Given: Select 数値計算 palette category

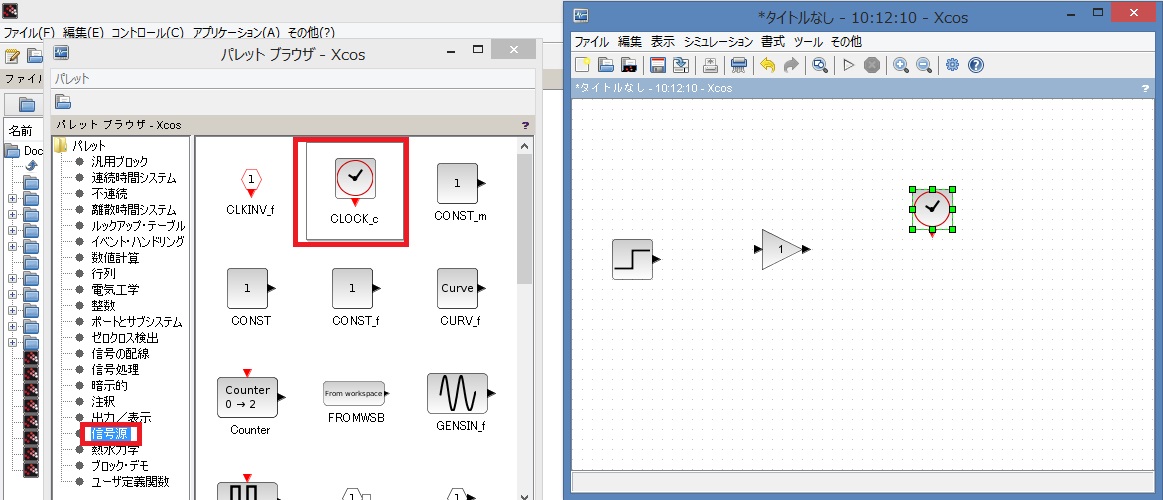Looking at the screenshot, I should click(114, 258).
